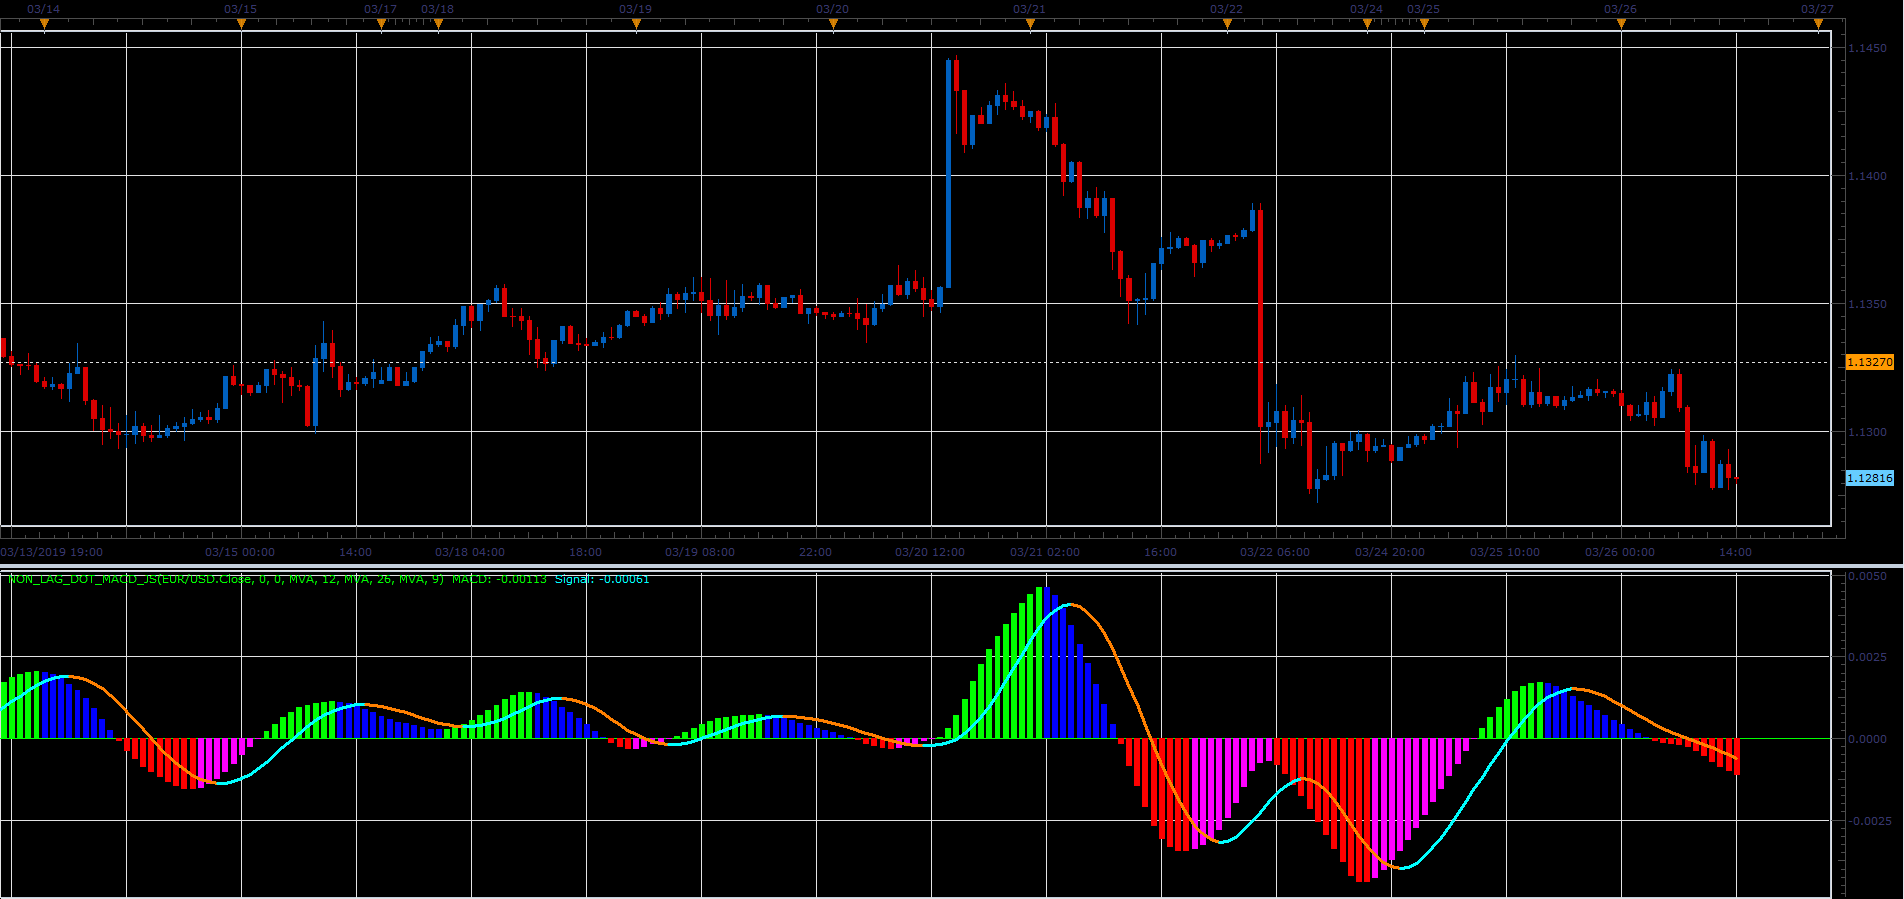This screenshot has height=899, width=1904.
Task: Click the 03/20 date marker triangle
Action: tap(833, 25)
